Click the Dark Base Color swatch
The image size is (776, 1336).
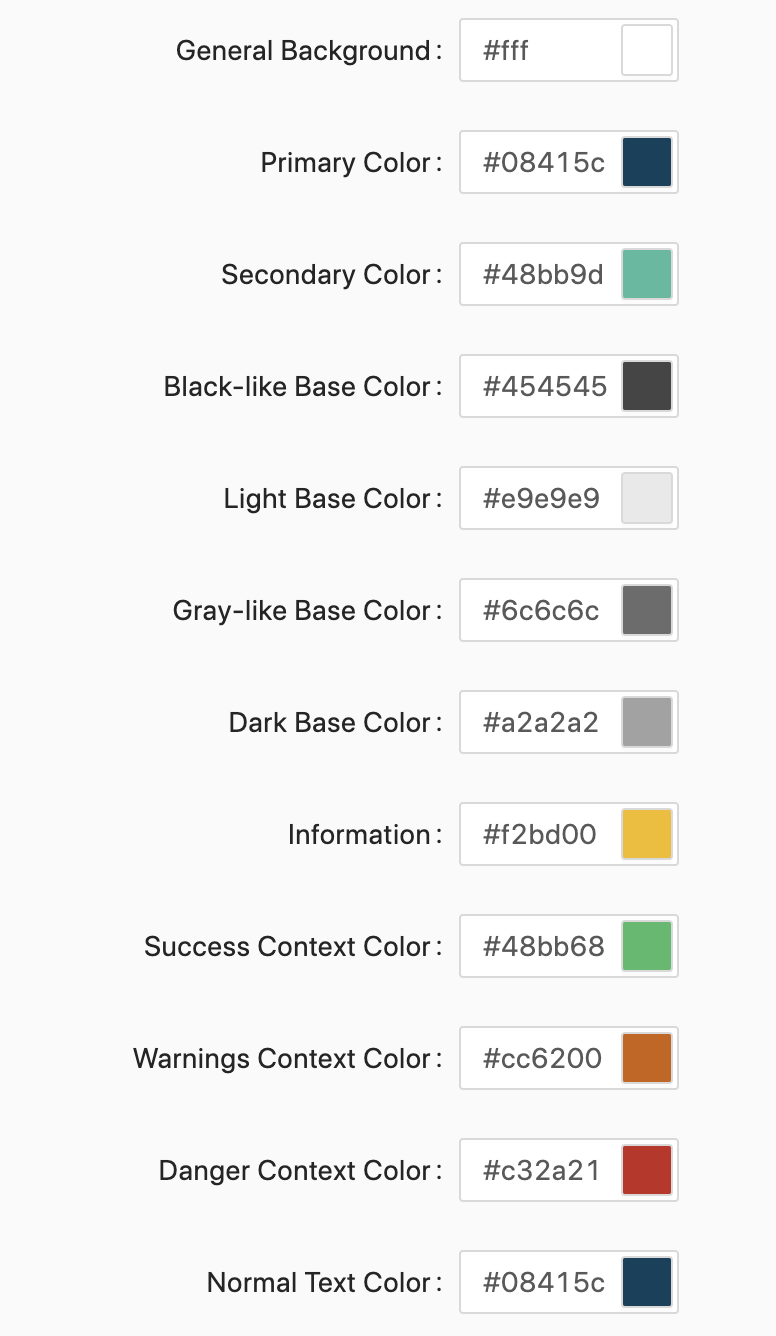tap(647, 722)
